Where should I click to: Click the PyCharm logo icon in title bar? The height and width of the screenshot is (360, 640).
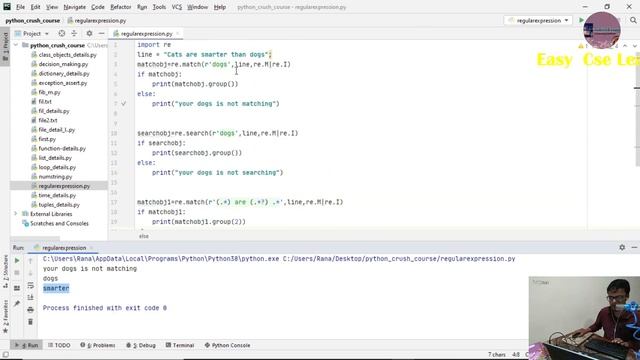(7, 7)
